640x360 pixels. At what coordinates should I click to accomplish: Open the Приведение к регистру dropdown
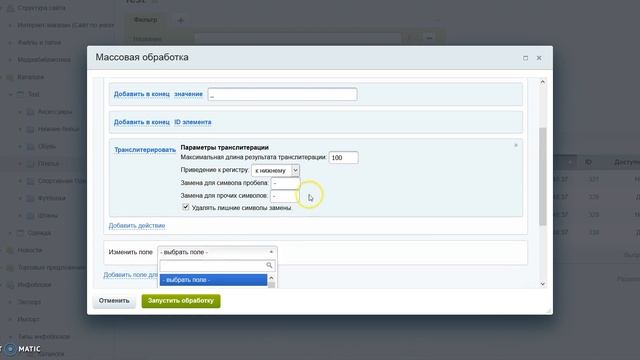click(276, 170)
